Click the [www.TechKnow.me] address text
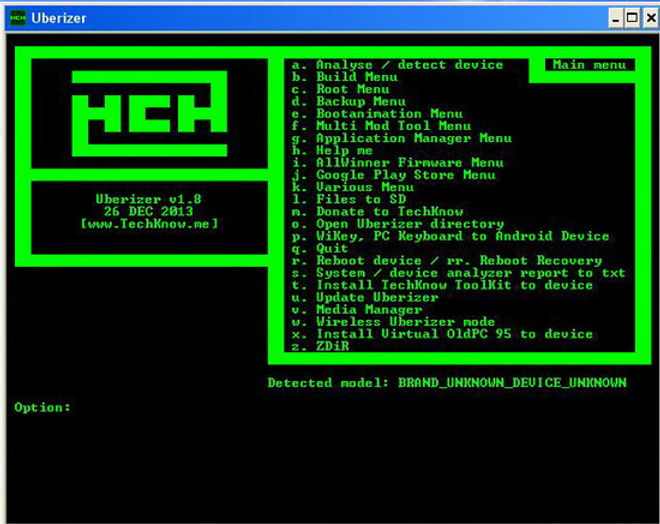660x524 pixels. 149,223
